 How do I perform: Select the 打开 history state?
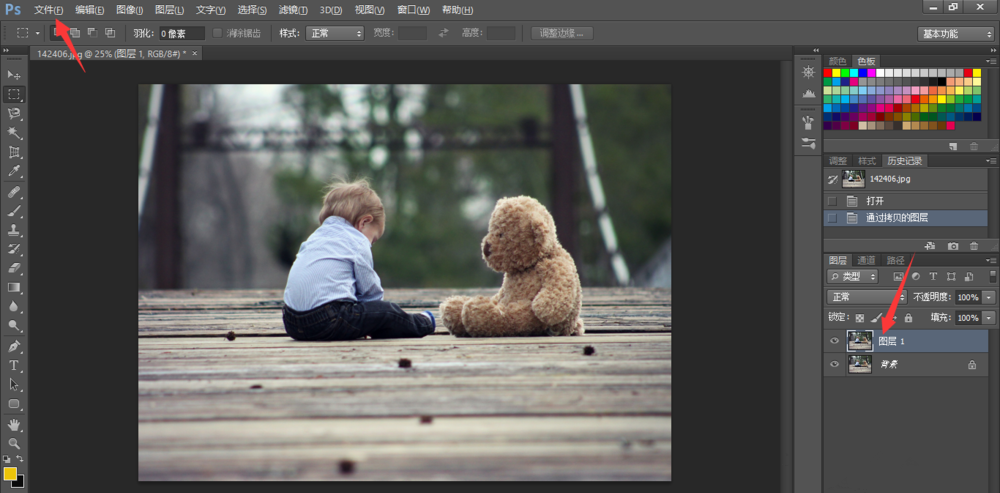click(875, 200)
